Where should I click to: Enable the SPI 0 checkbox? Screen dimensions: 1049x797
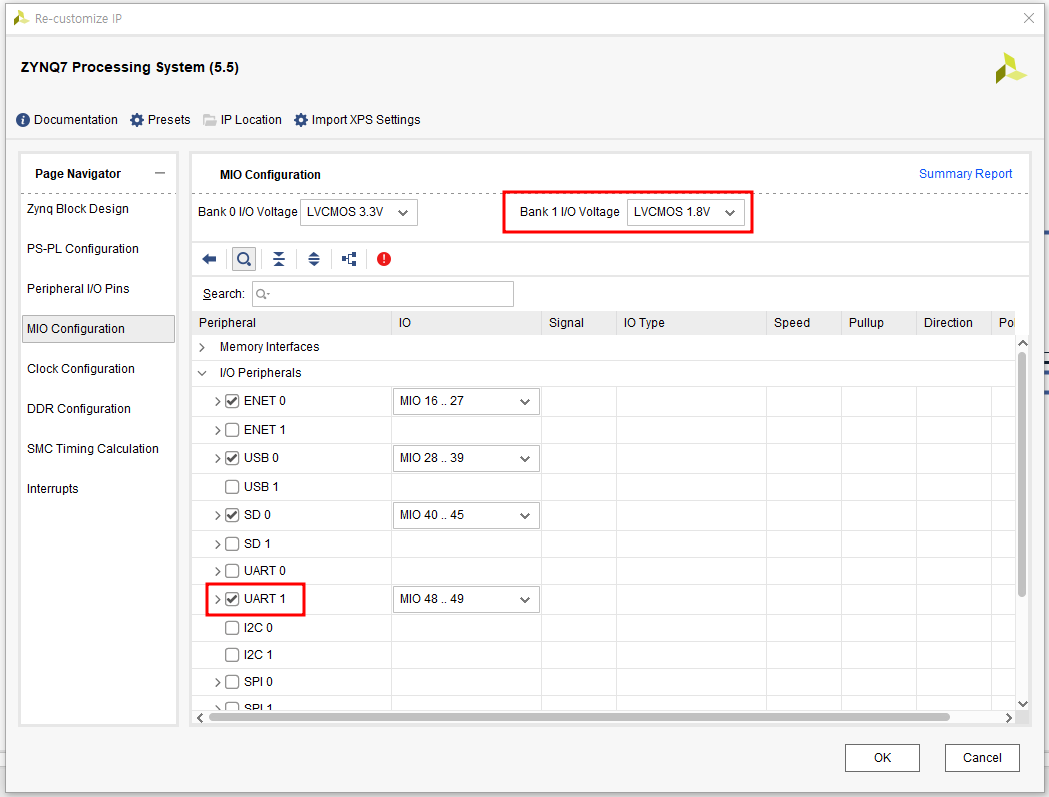coord(232,682)
